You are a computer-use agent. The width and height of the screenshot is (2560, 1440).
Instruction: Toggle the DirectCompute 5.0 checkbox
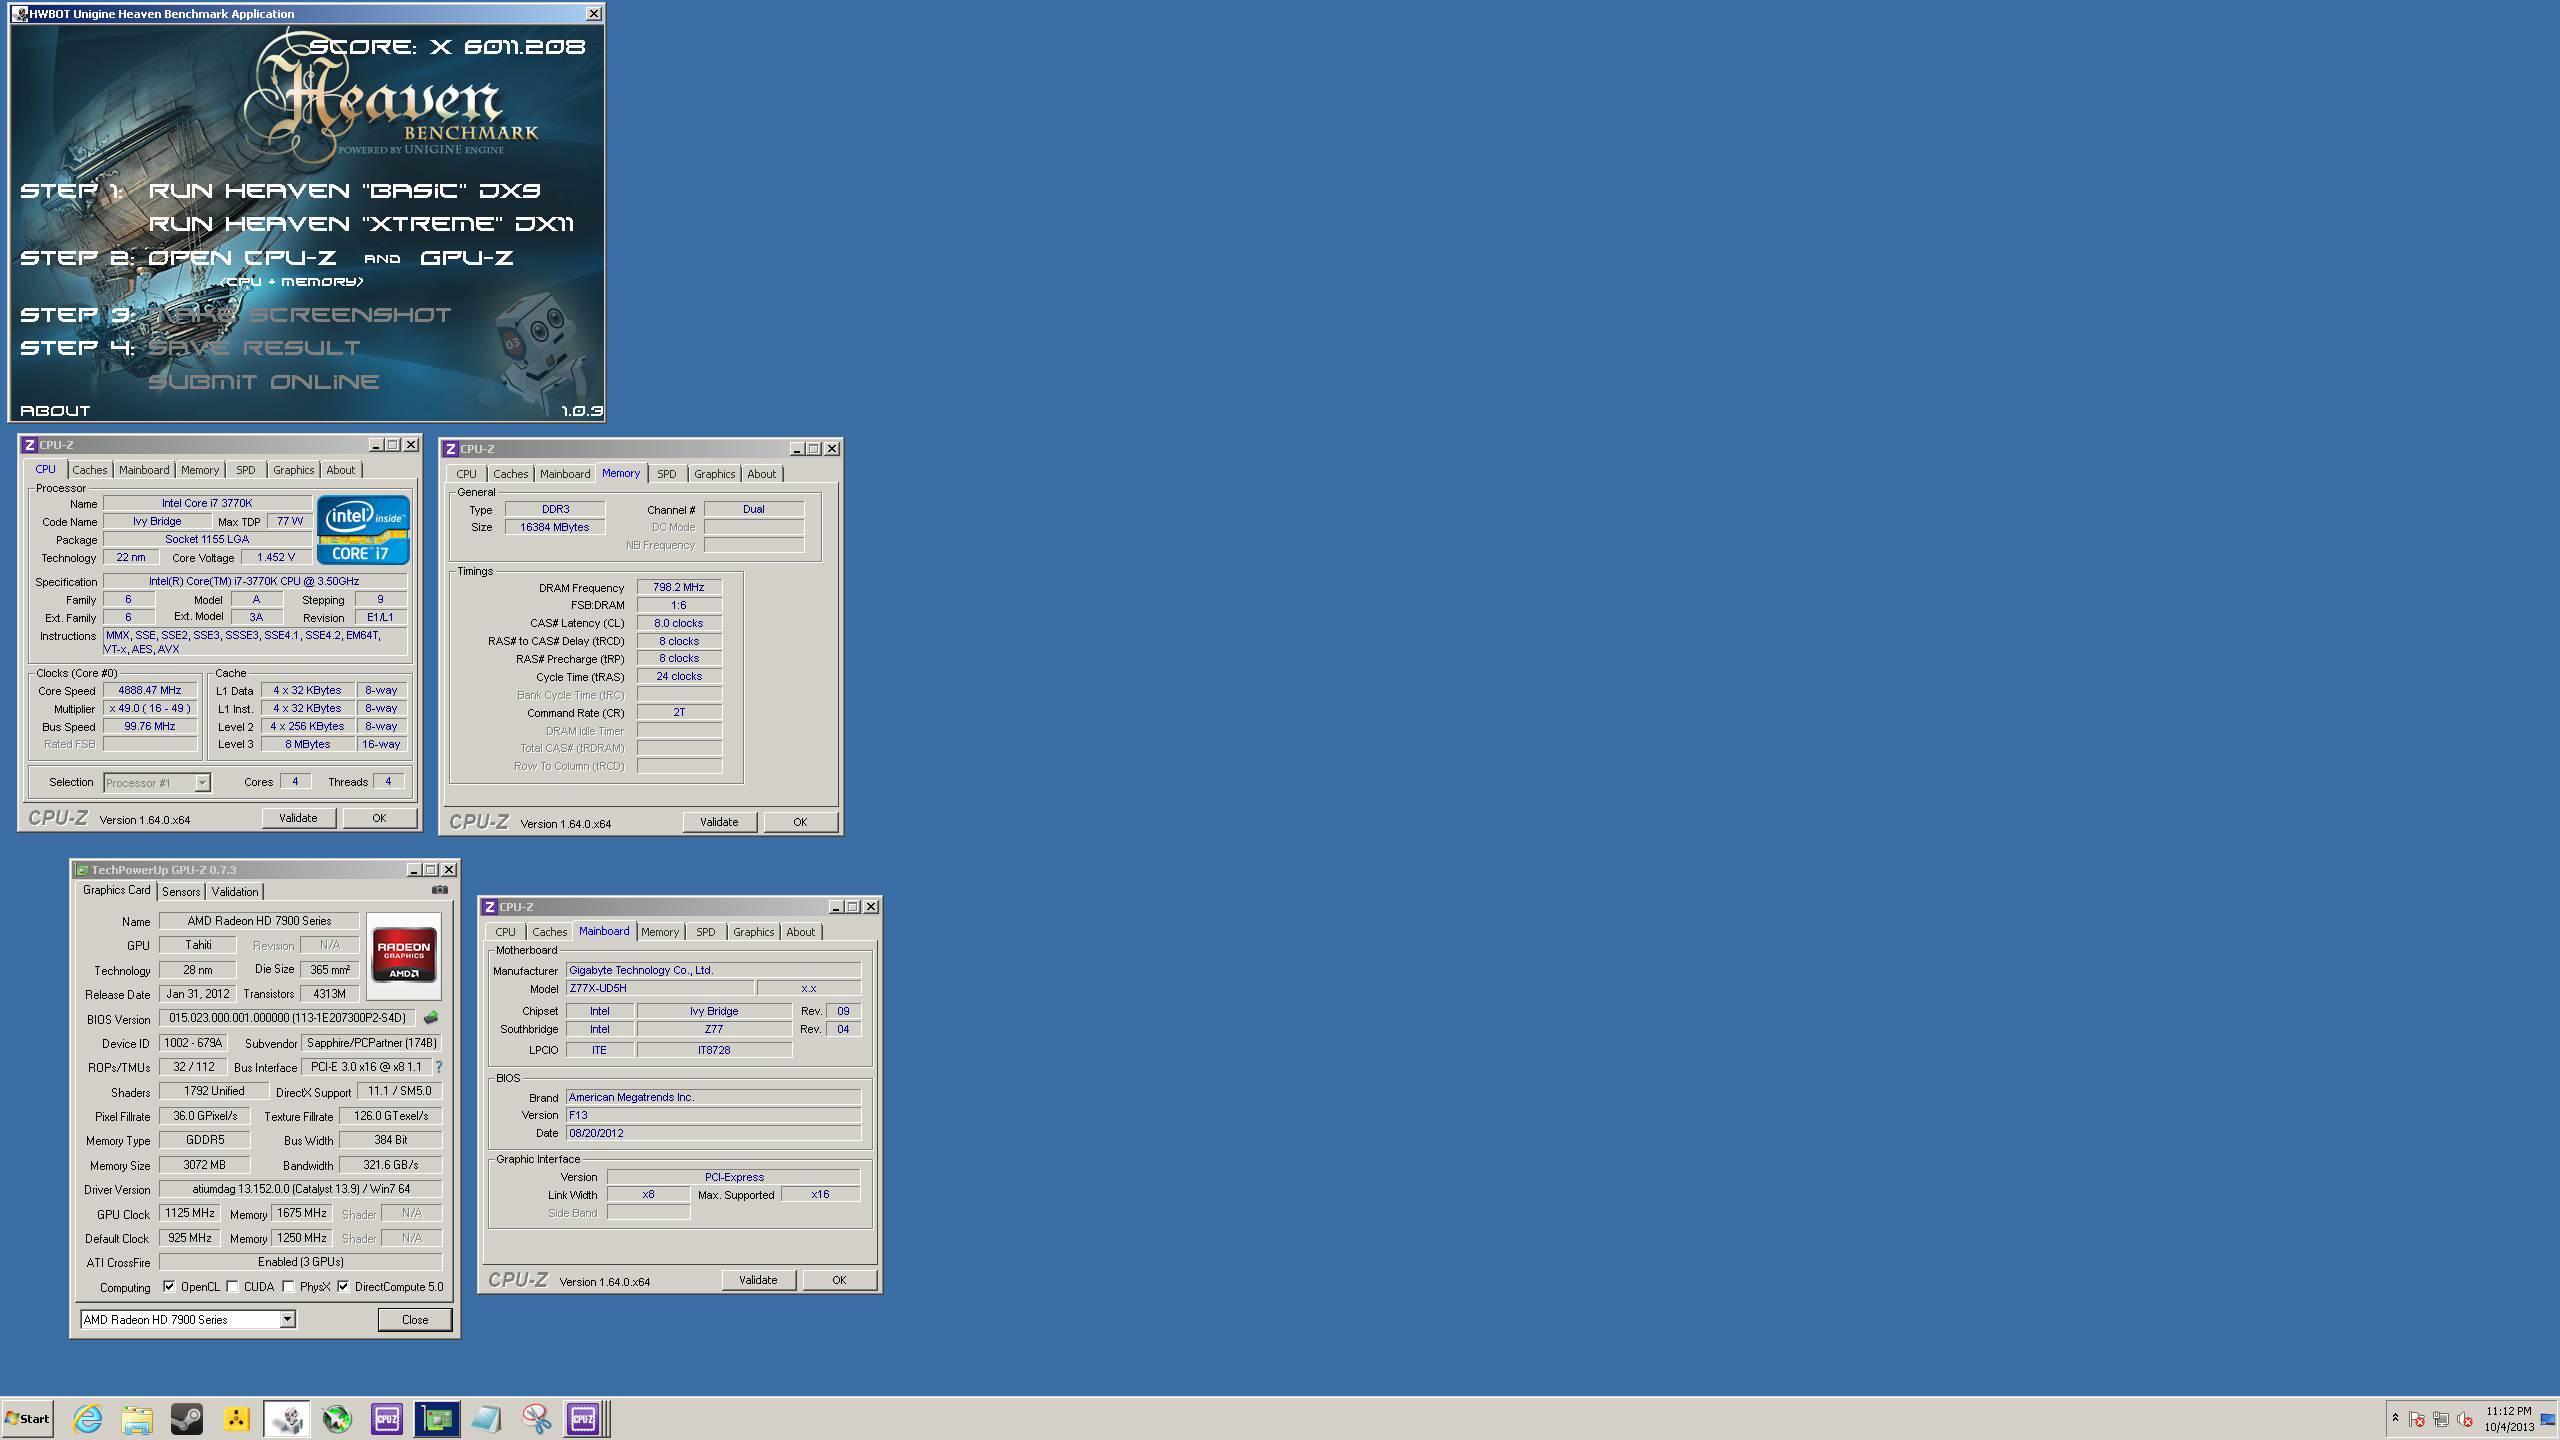(343, 1287)
